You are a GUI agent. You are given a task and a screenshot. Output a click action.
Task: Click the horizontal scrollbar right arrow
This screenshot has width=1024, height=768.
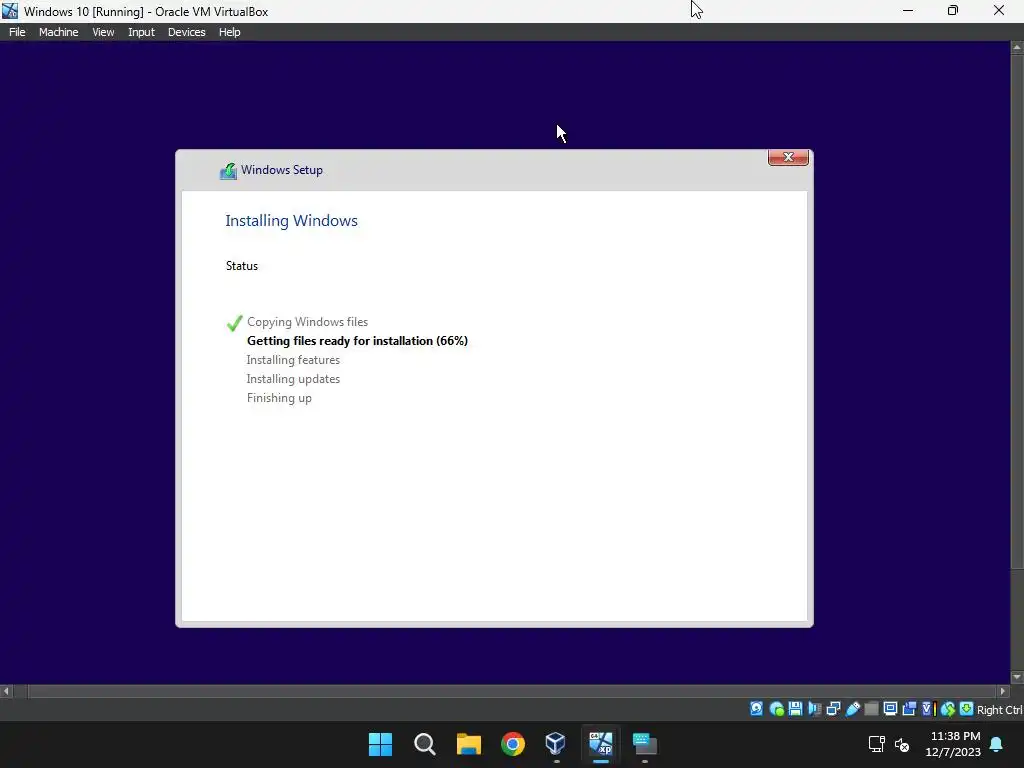1003,691
